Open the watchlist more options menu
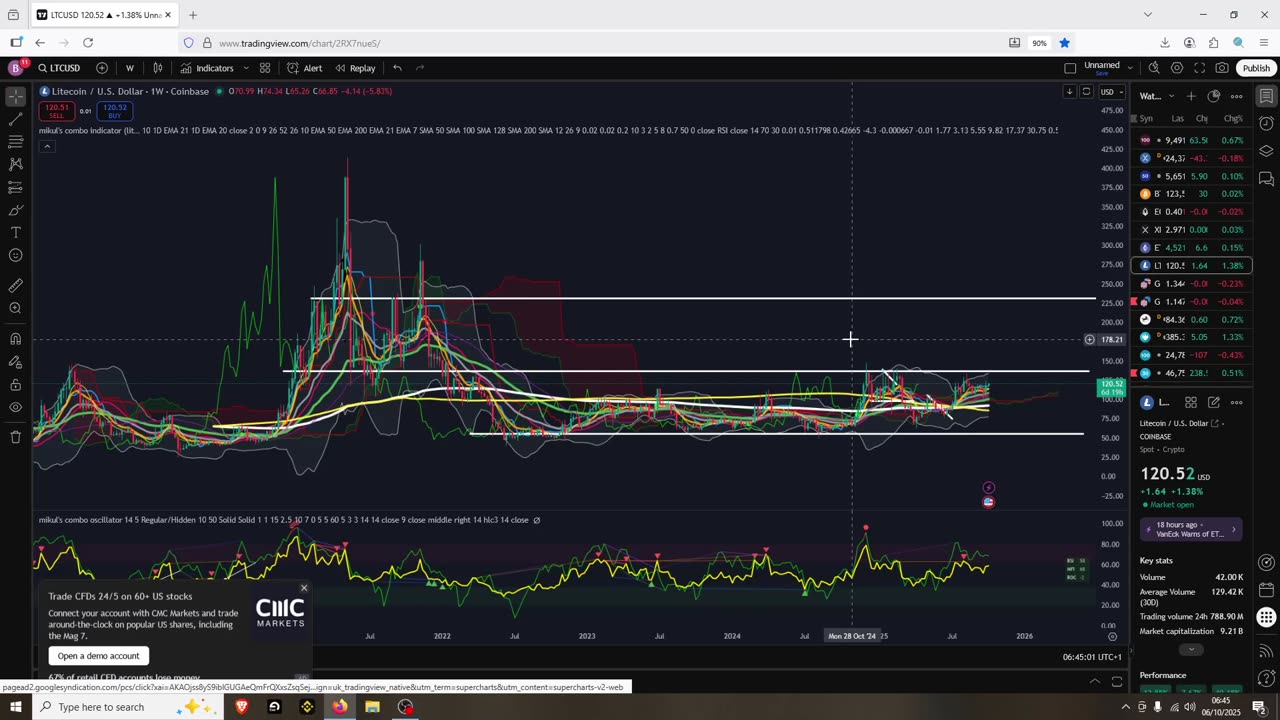 [x=1237, y=96]
